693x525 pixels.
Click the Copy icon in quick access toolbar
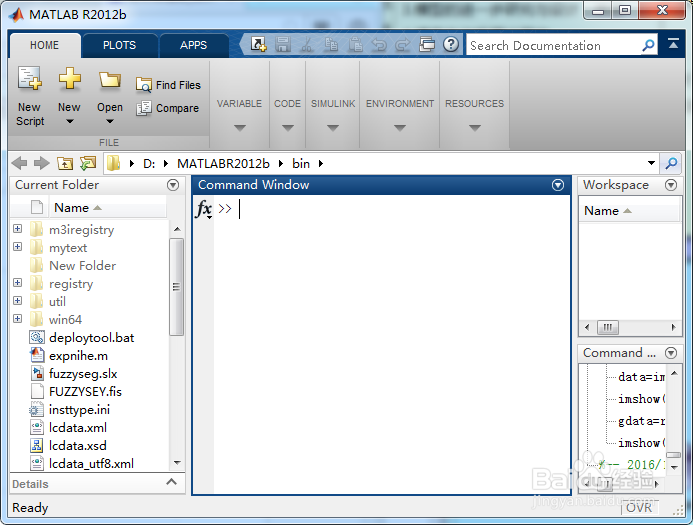(331, 44)
